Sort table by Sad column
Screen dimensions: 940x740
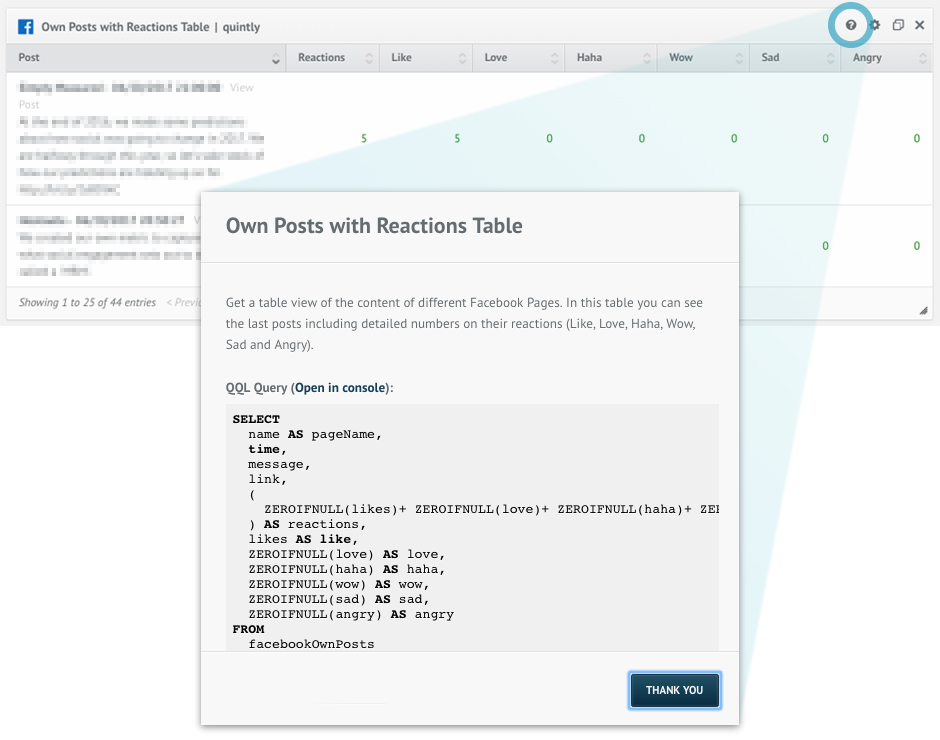(795, 58)
